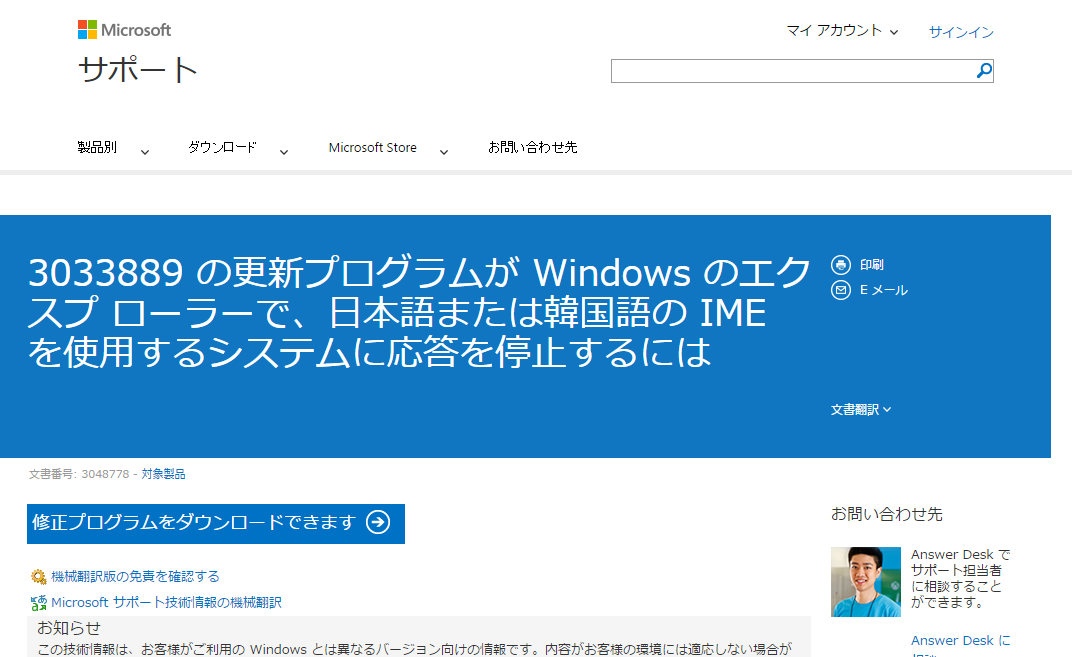Open the ダウンロード menu
The height and width of the screenshot is (657, 1072).
pyautogui.click(x=222, y=148)
